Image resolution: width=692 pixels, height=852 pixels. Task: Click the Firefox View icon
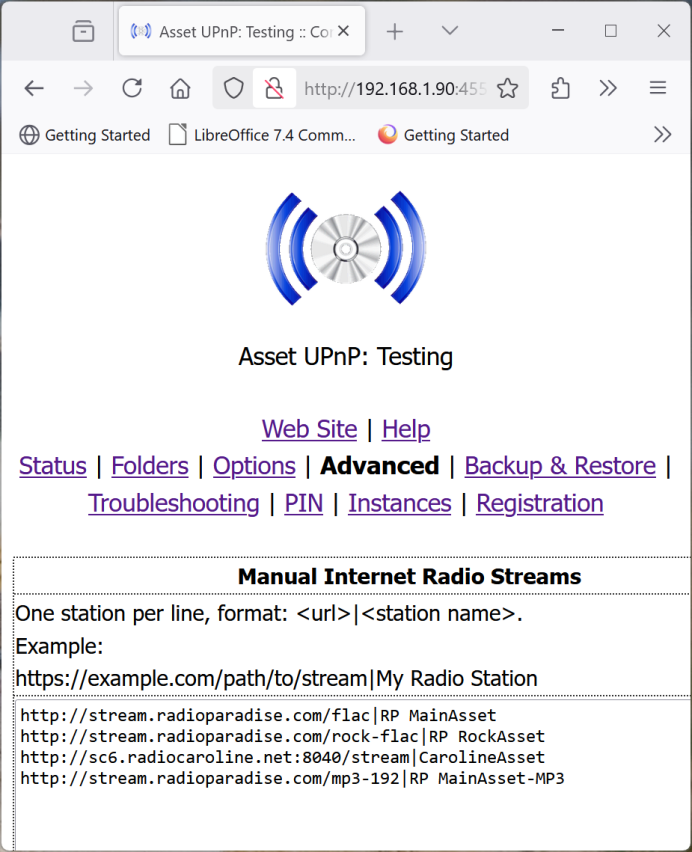point(83,32)
